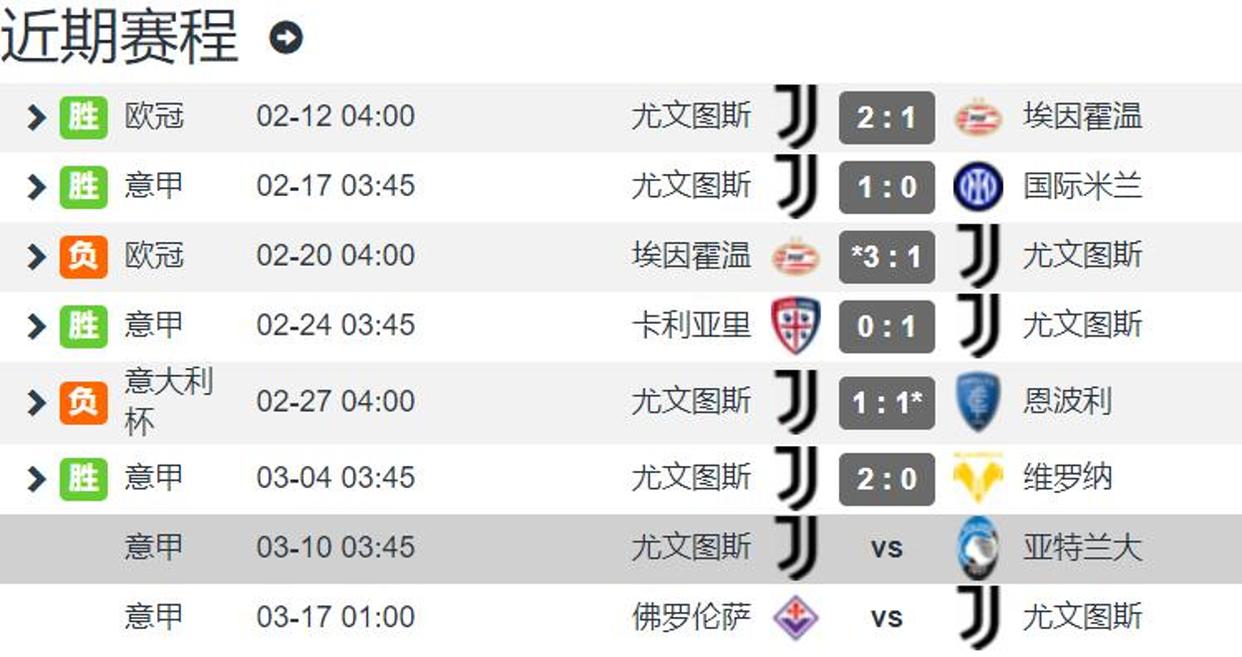Open the 2 : 1 score against 埃因霍温
The image size is (1242, 657).
coord(886,118)
